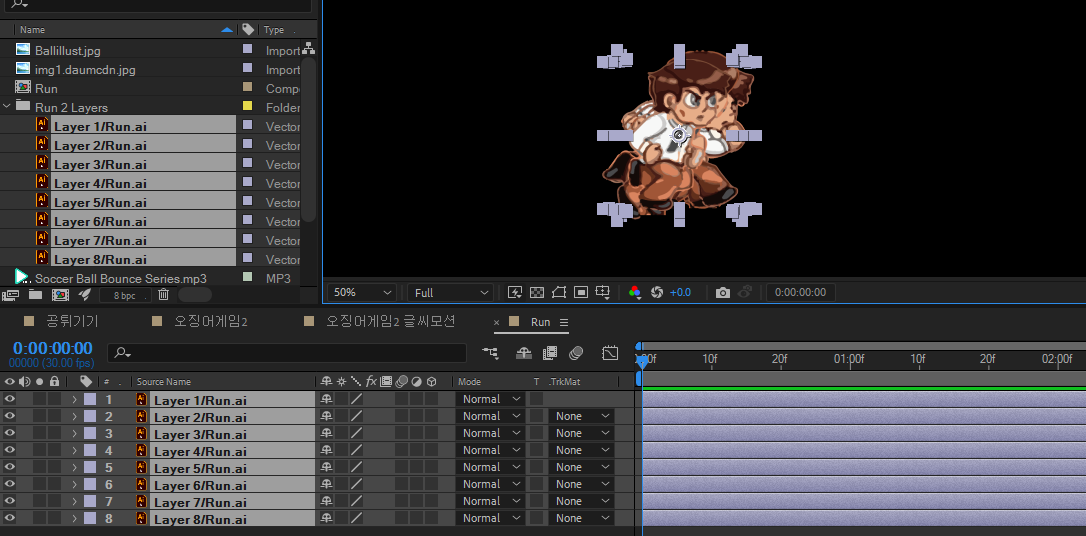Viewport: 1086px width, 536px height.
Task: Click the label tag header in Project panel
Action: pyautogui.click(x=247, y=30)
